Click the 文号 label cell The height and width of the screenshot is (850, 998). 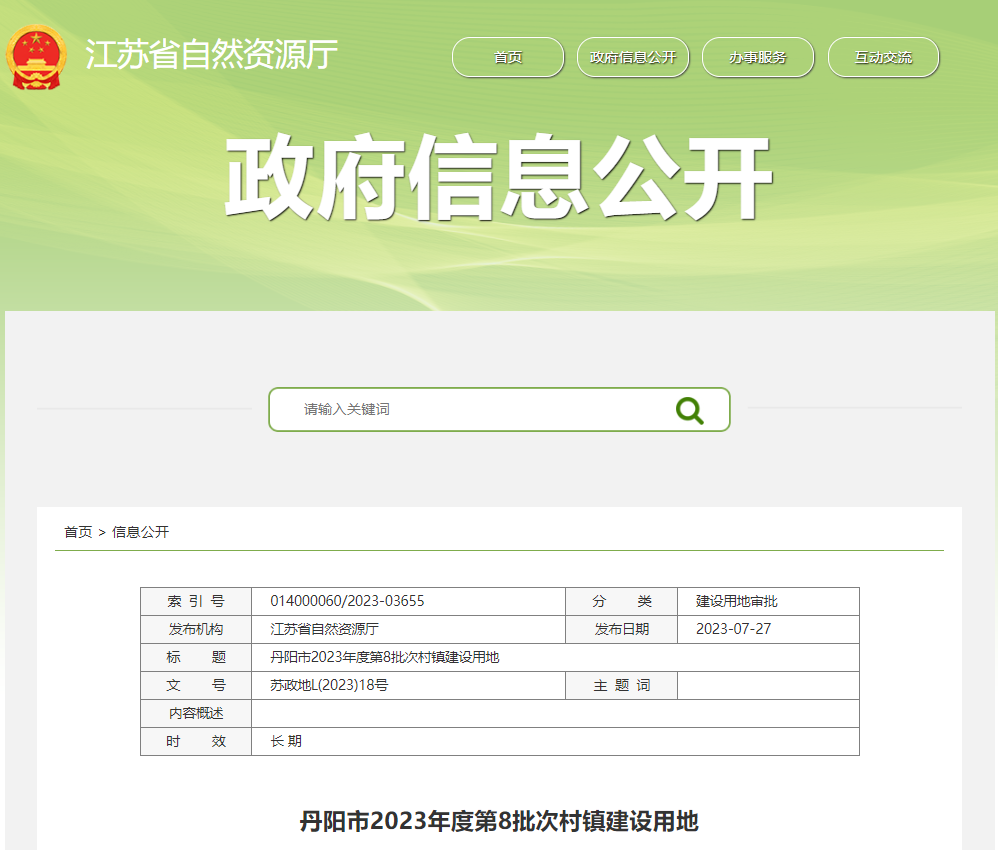coord(196,685)
